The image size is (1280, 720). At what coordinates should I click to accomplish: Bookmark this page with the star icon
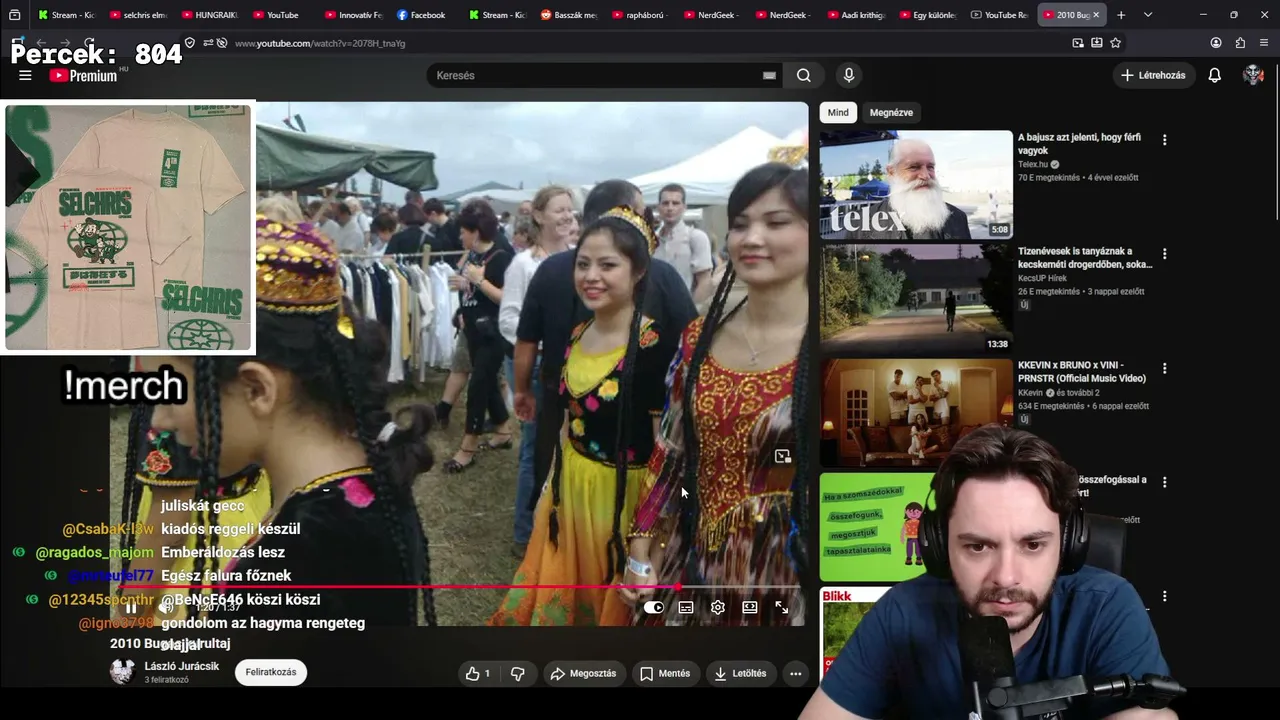coord(1115,43)
